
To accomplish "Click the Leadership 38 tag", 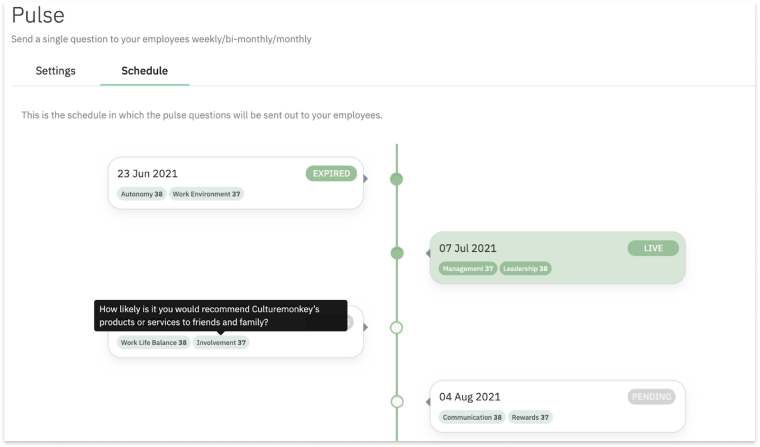I will 526,269.
